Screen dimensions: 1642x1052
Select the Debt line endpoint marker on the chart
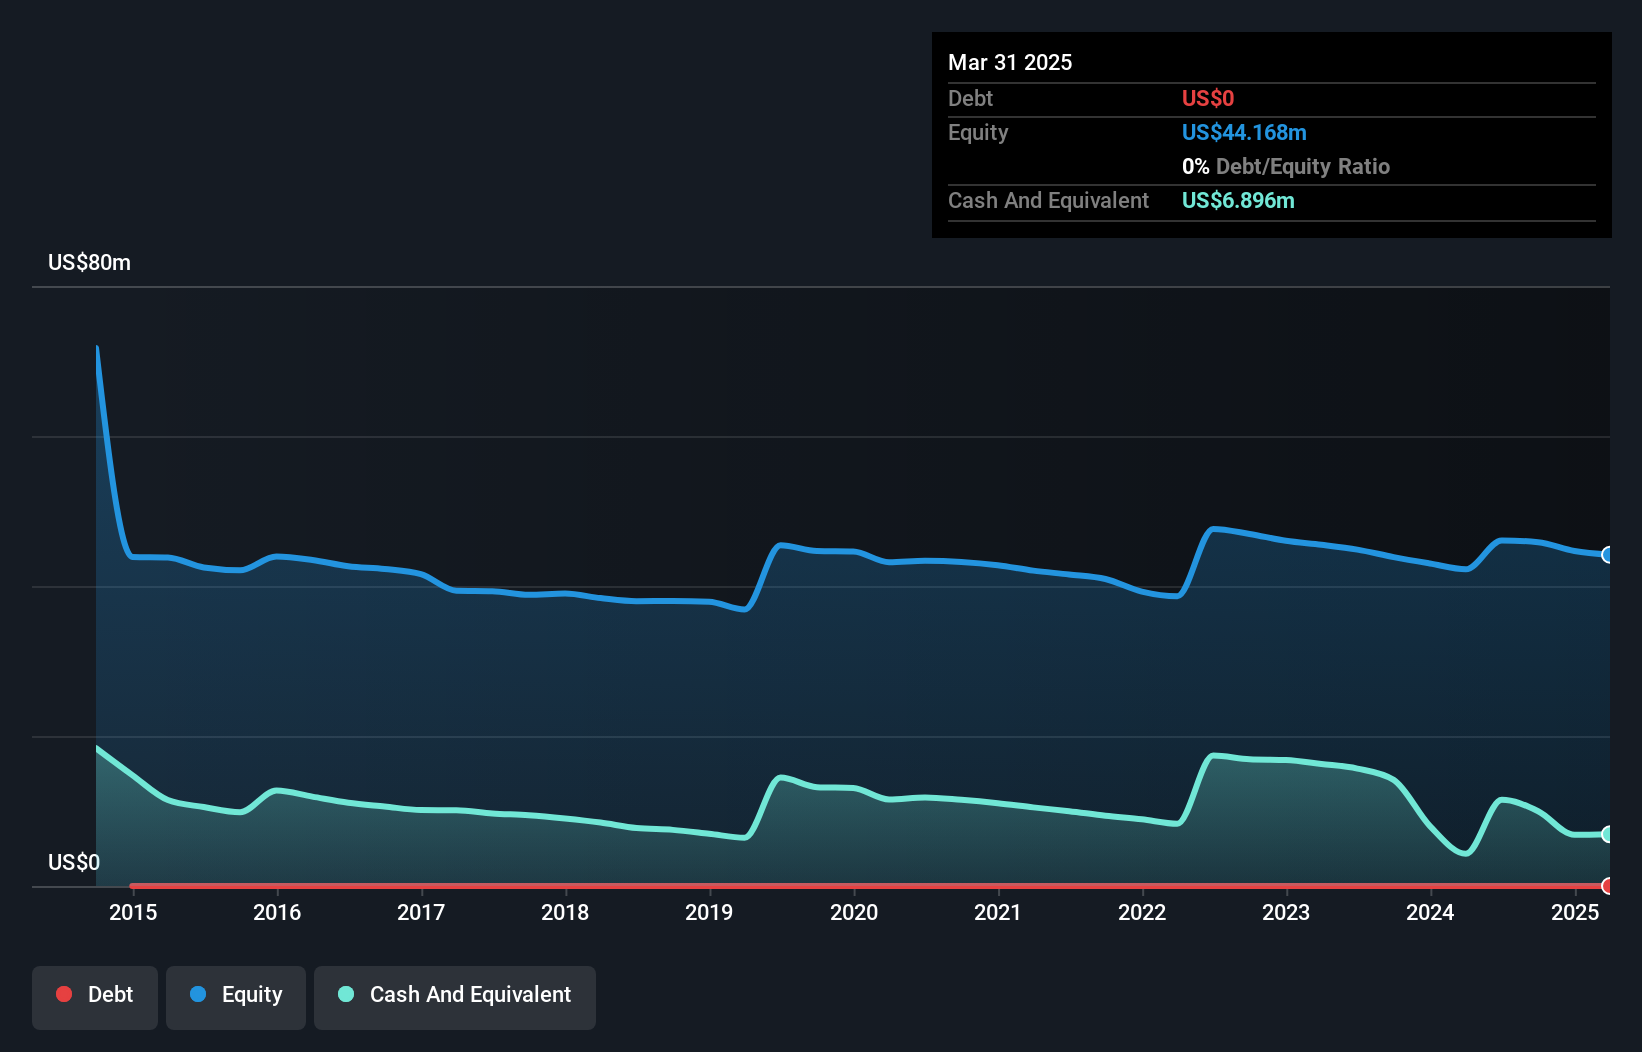pos(1608,886)
